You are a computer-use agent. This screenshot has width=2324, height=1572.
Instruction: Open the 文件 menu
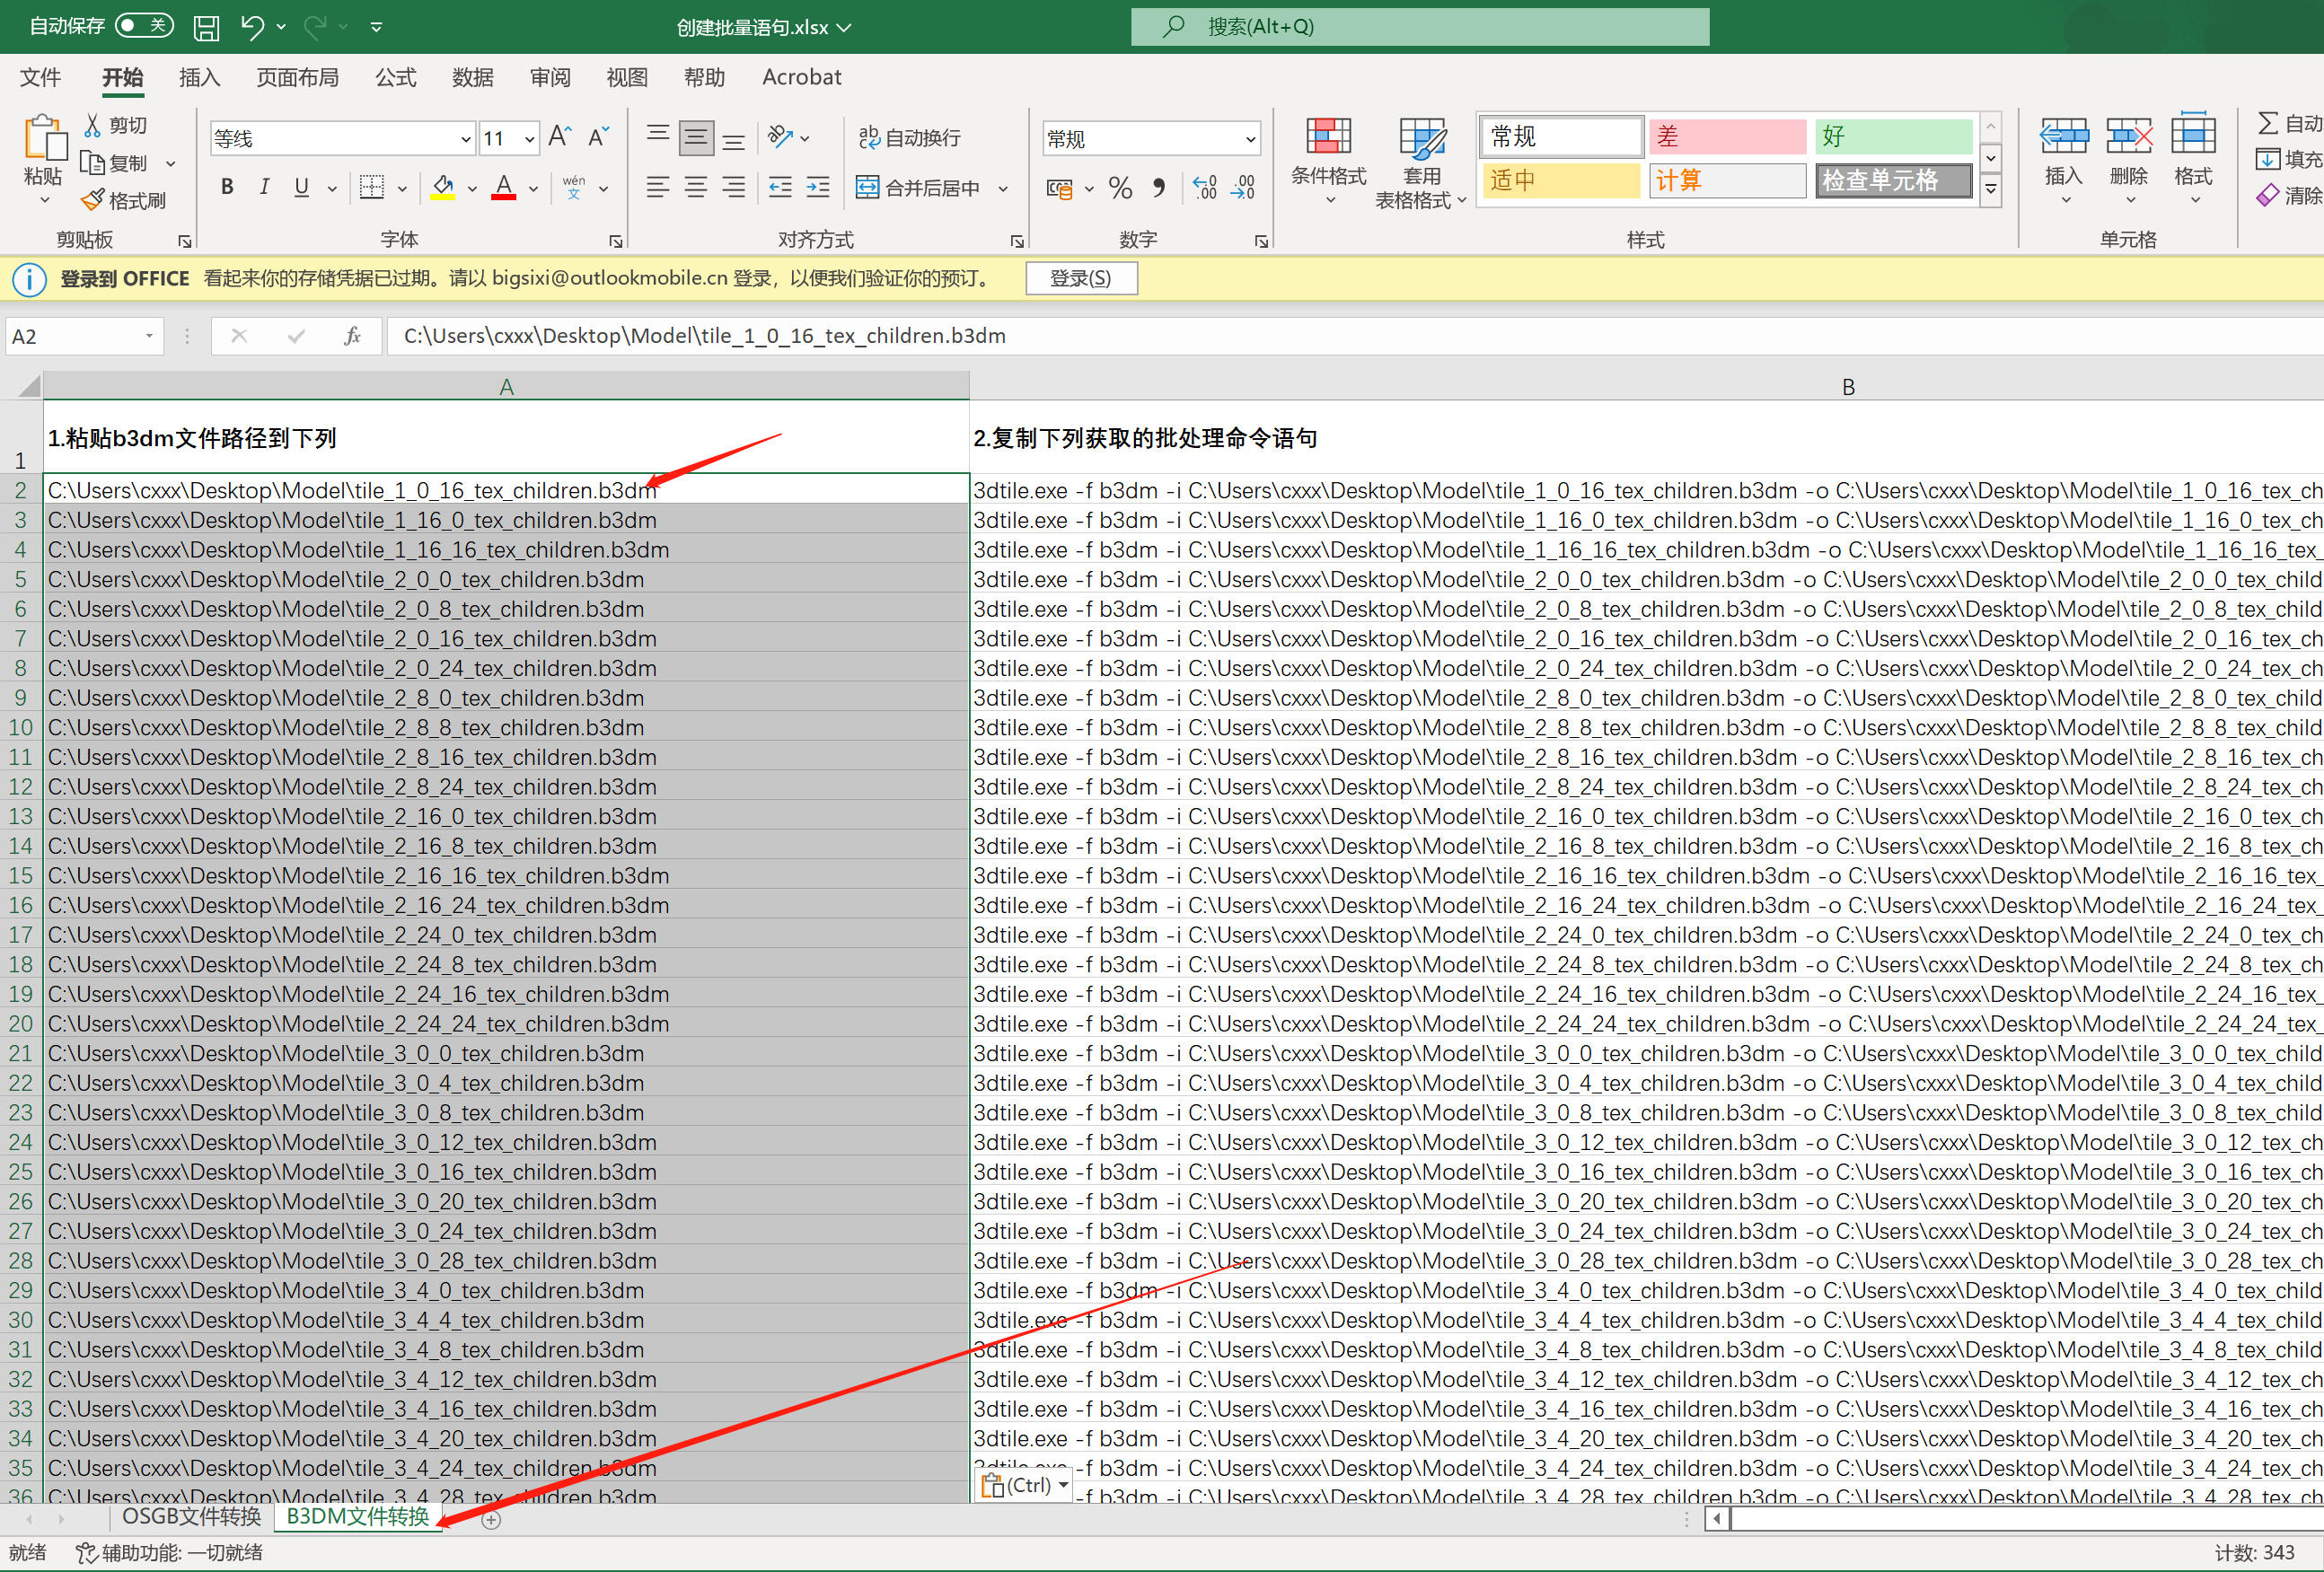[40, 77]
